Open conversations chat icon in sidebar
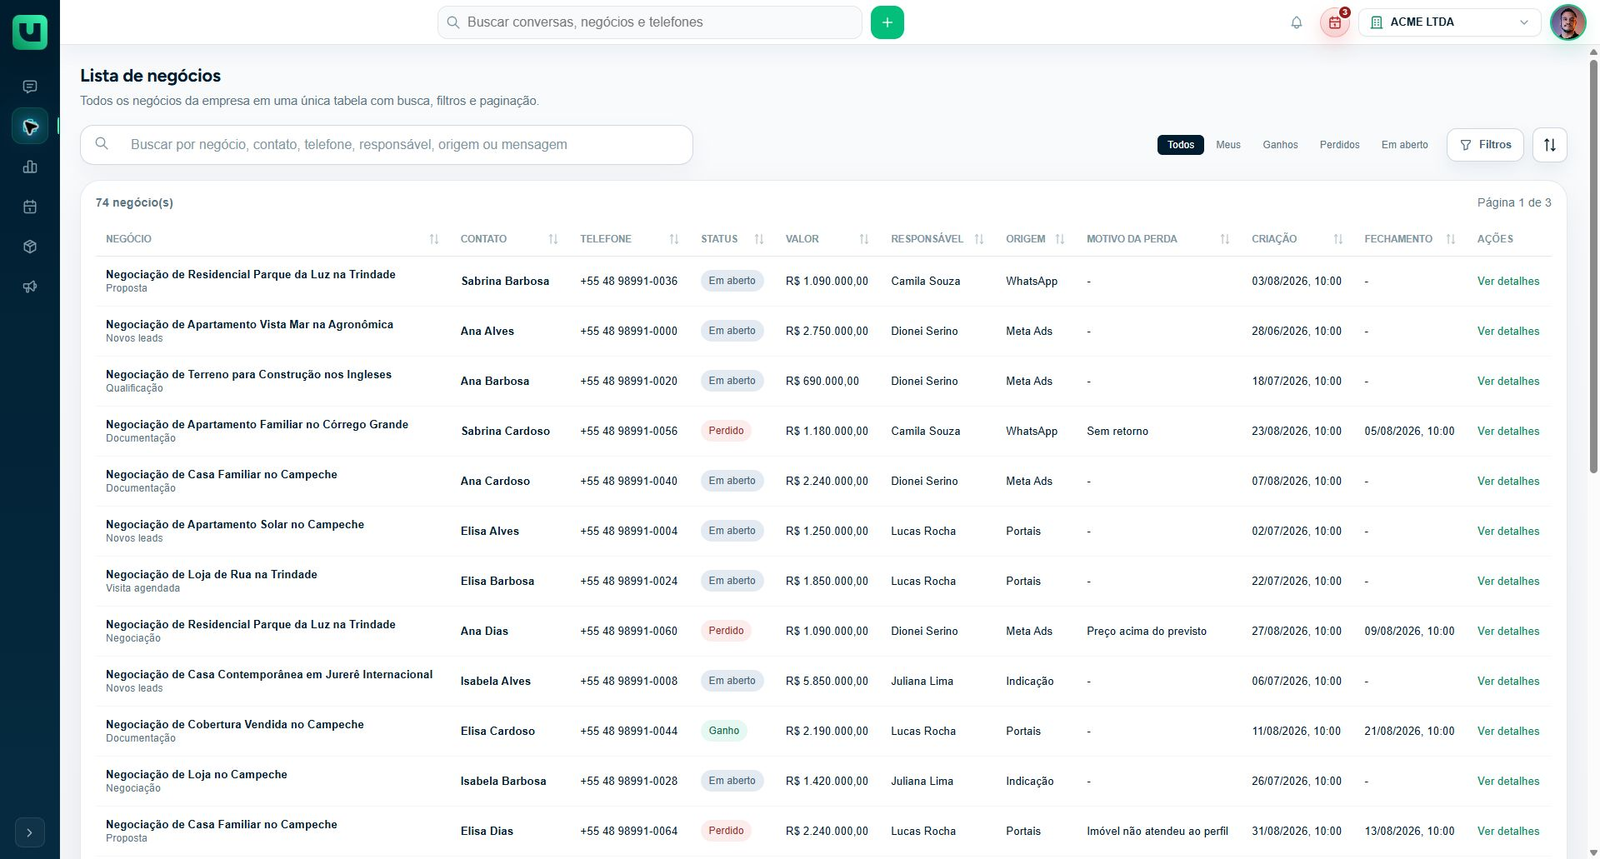Viewport: 1600px width, 859px height. [30, 87]
